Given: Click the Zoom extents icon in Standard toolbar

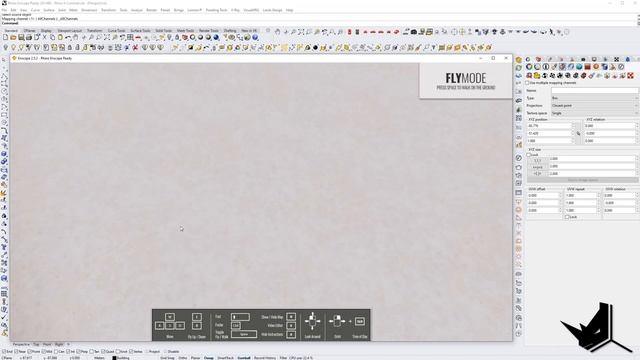Looking at the screenshot, I should point(107,38).
